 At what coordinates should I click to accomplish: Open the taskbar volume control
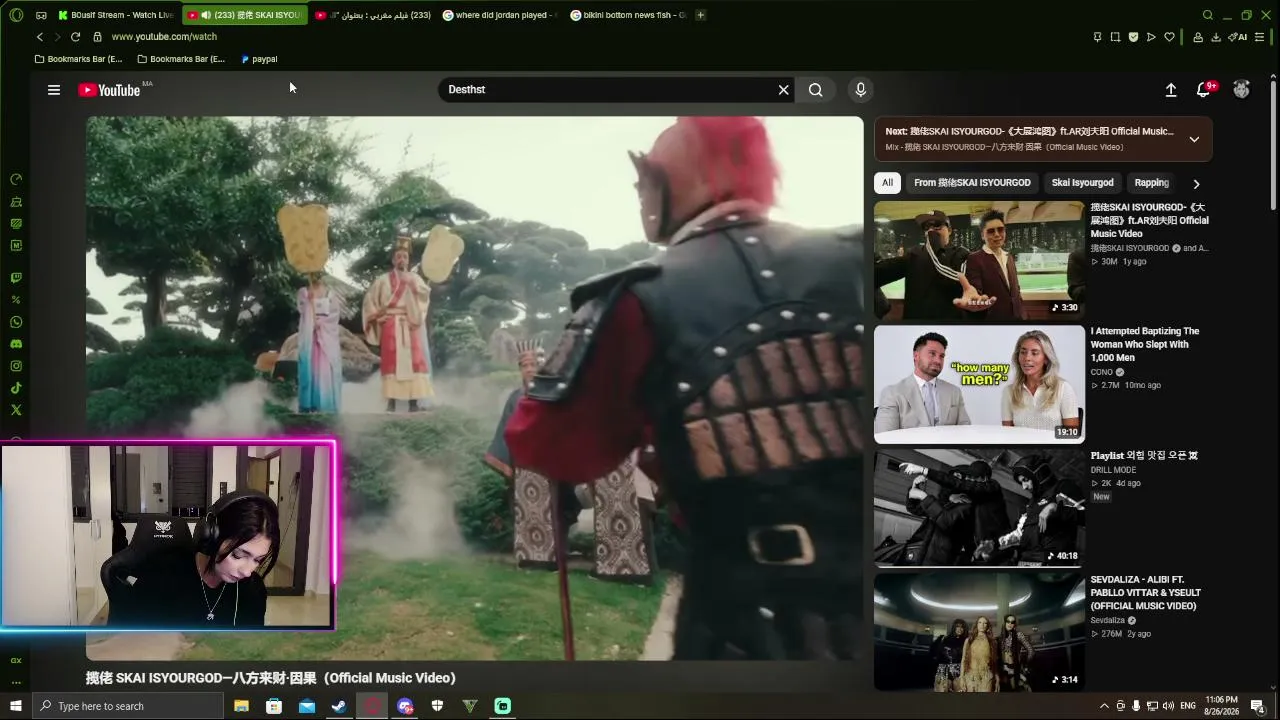point(1169,706)
